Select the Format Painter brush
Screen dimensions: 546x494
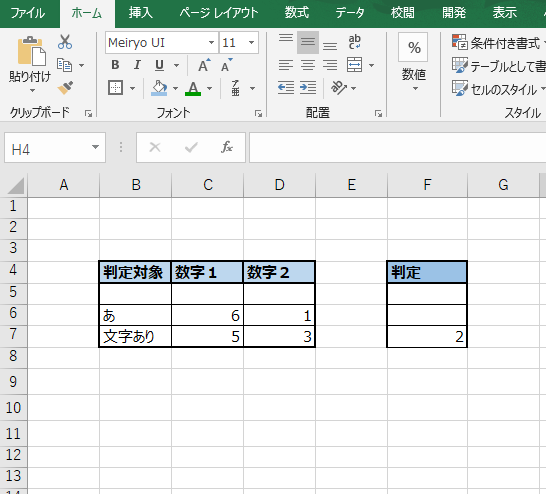[65, 88]
